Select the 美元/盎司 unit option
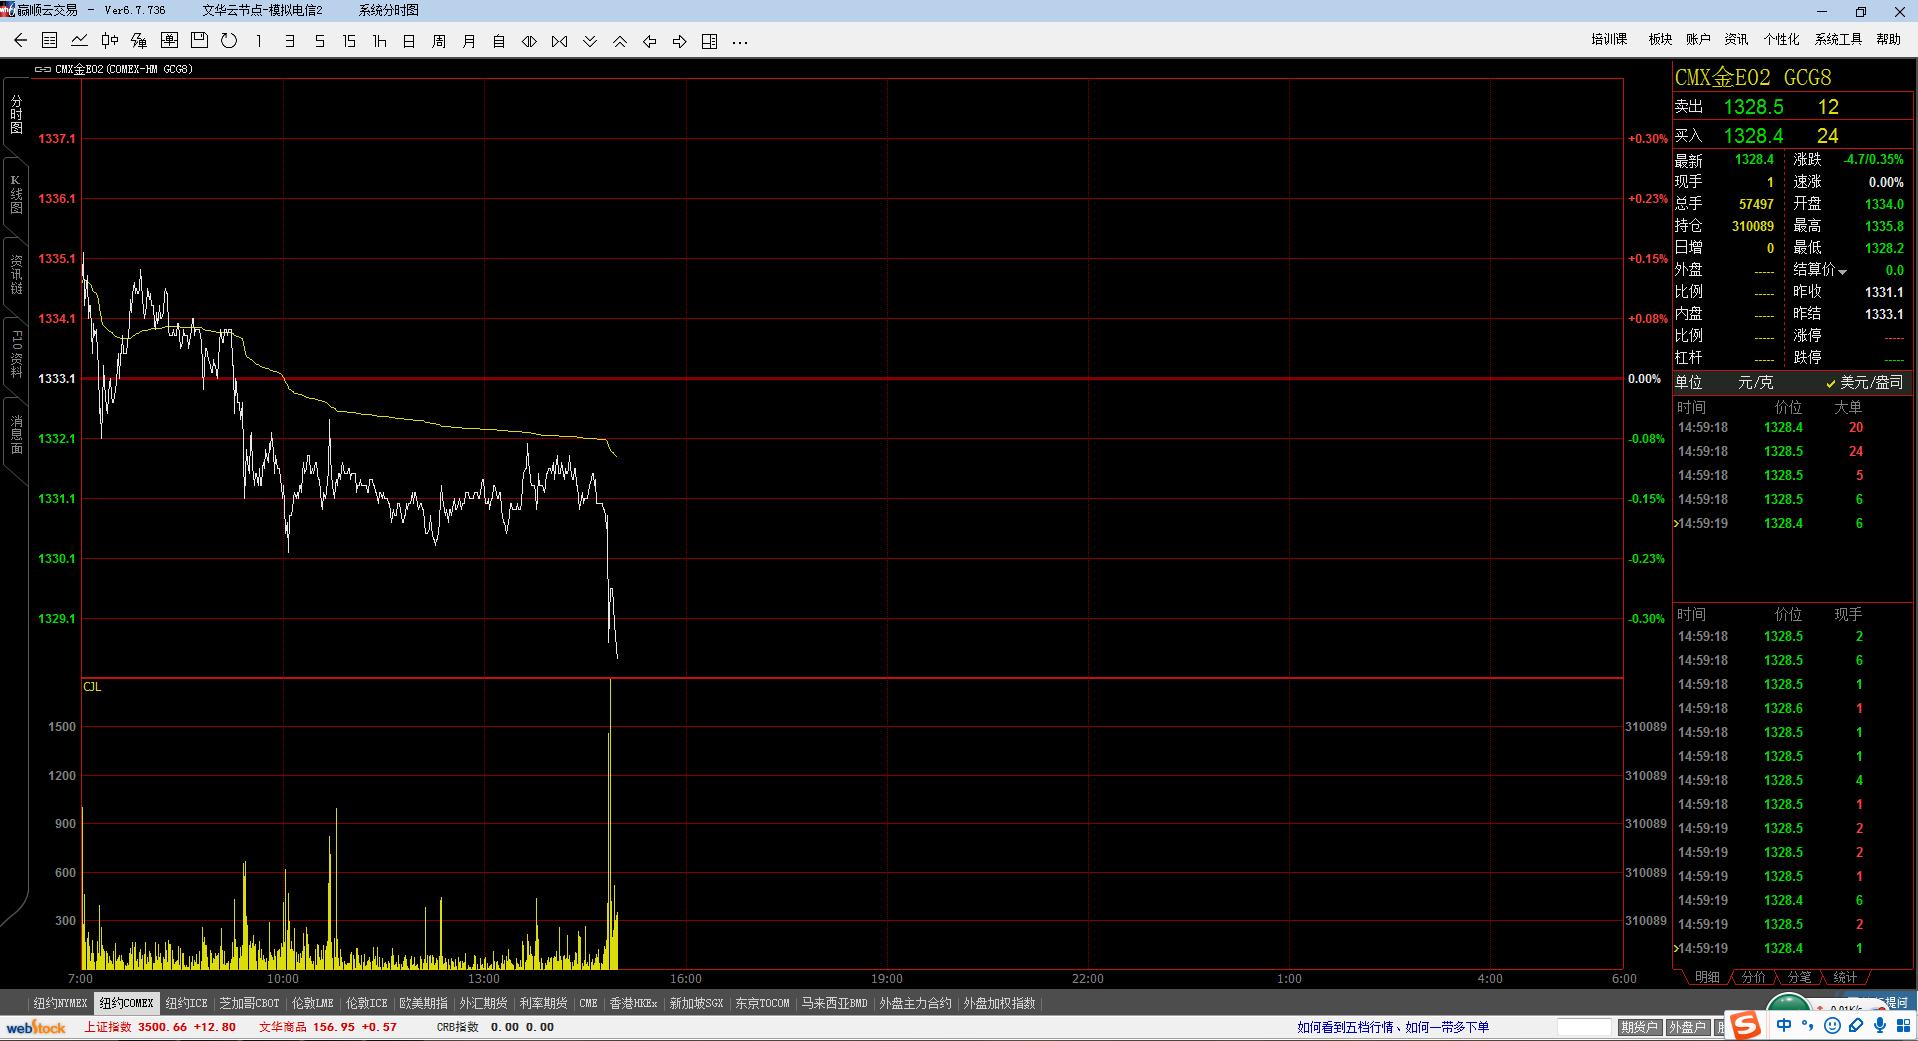The image size is (1918, 1041). (x=1871, y=382)
